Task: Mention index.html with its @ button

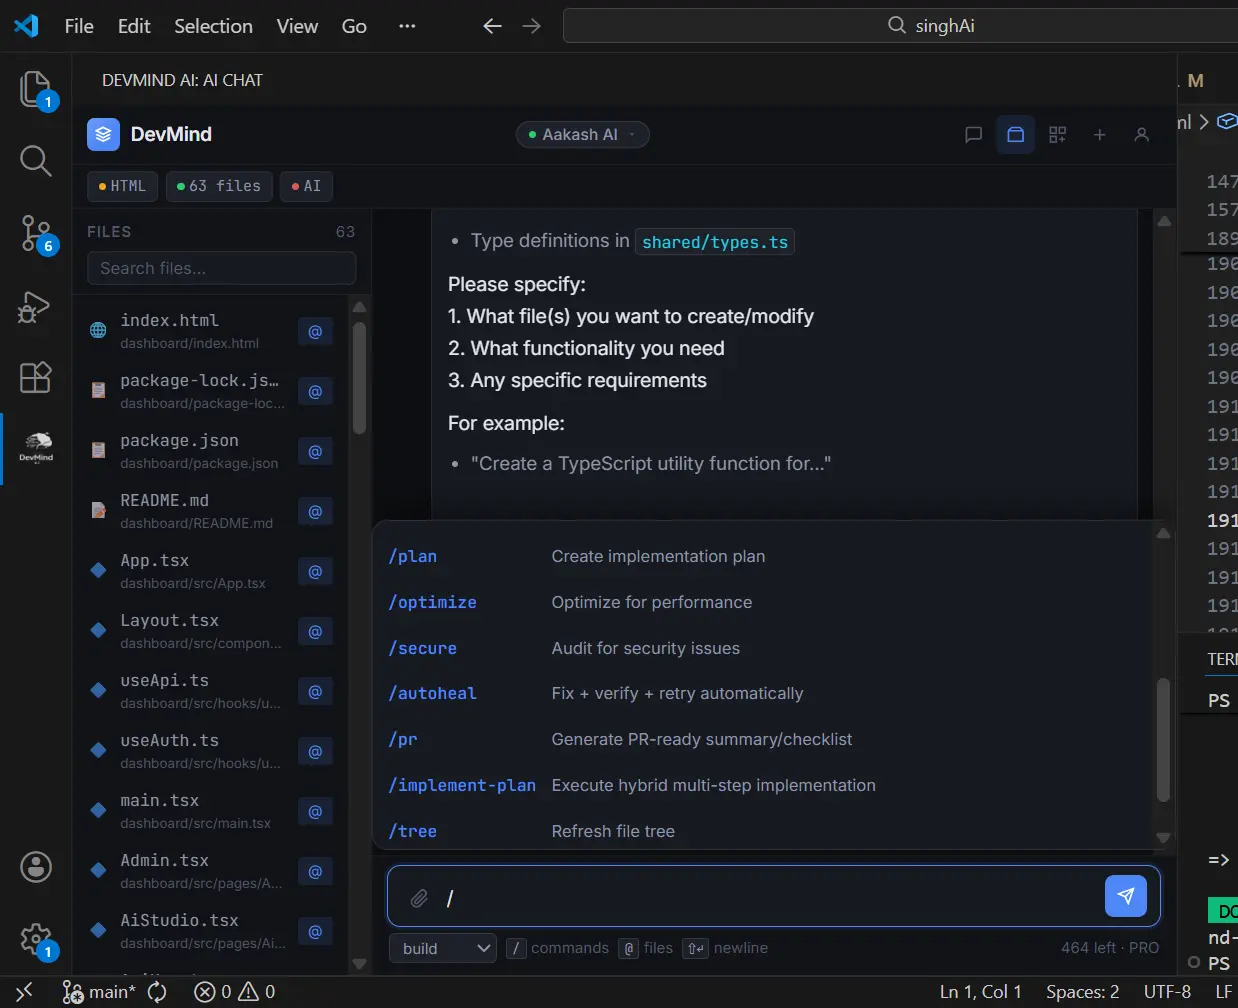Action: click(x=315, y=332)
